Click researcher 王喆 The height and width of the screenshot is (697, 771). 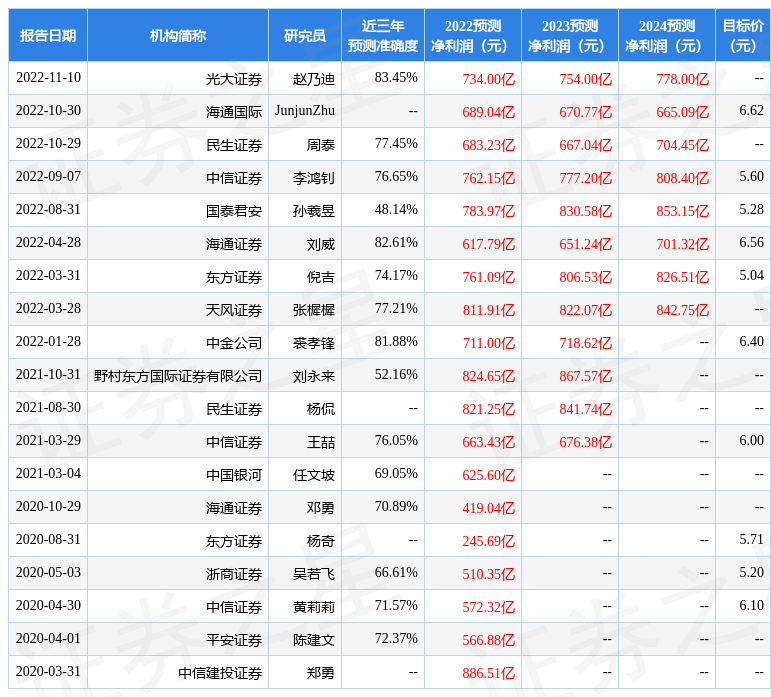coord(321,442)
